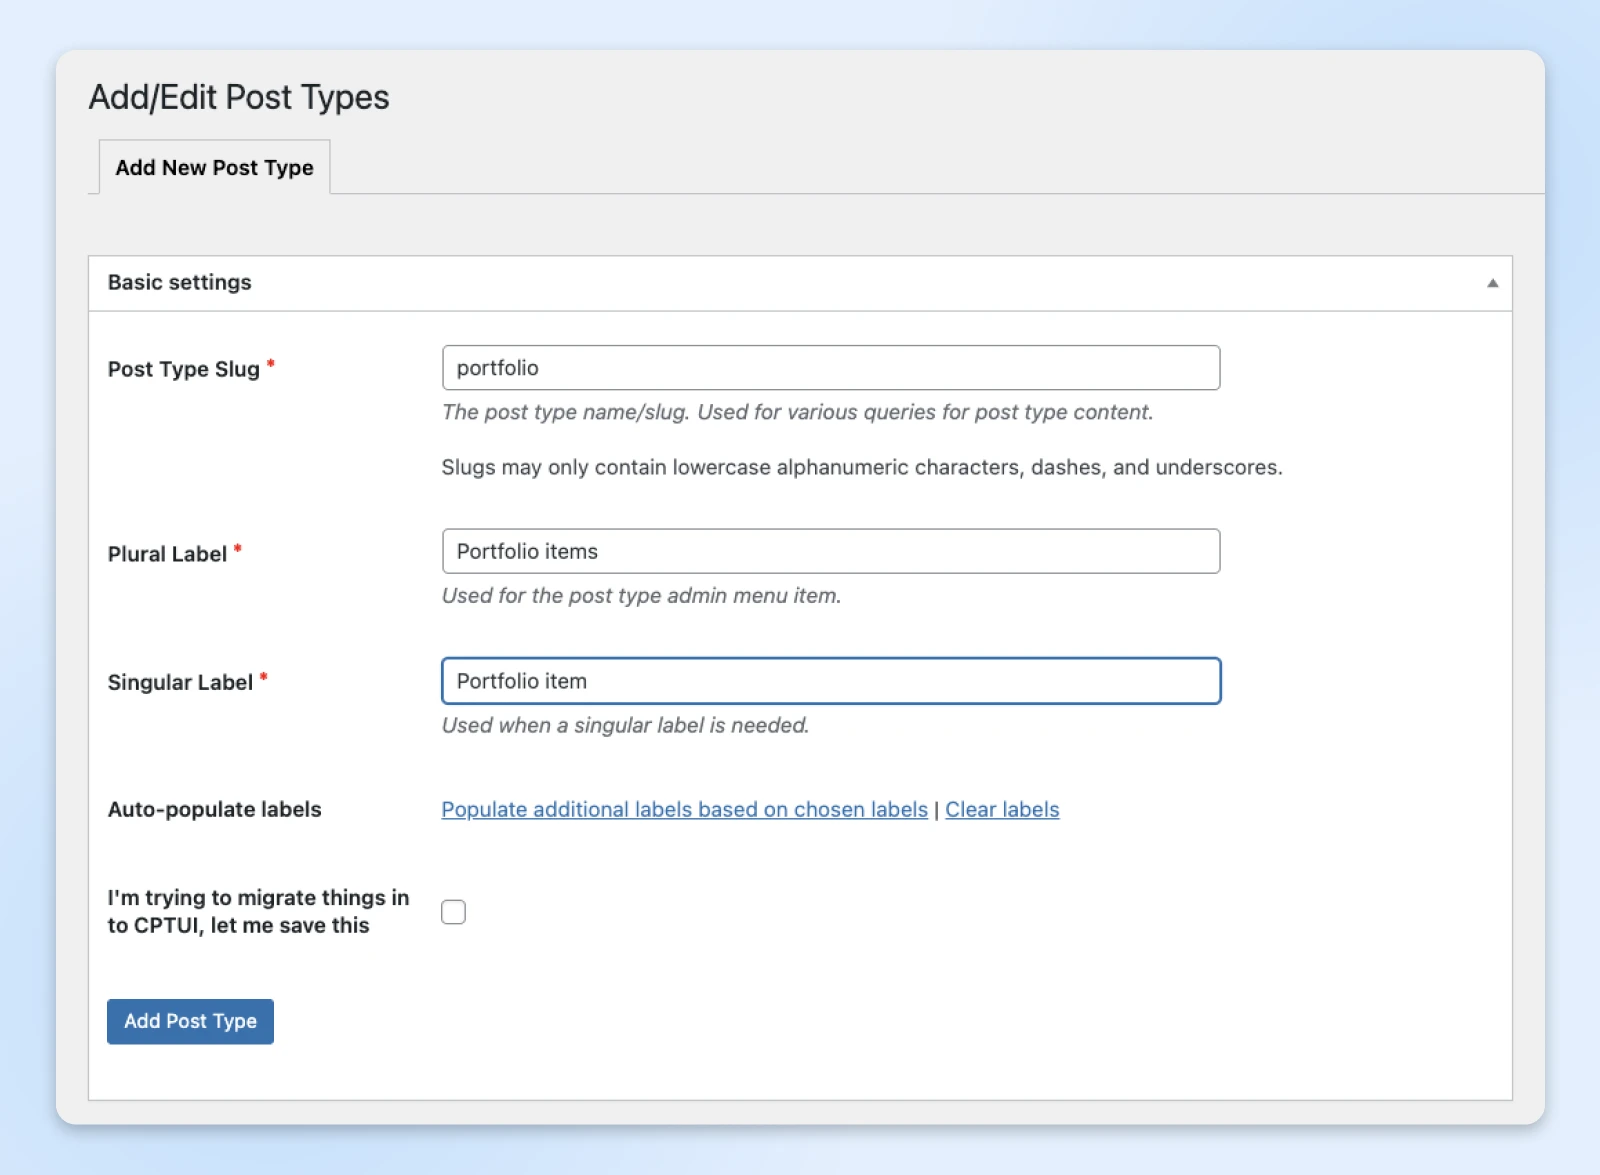This screenshot has height=1175, width=1600.
Task: Click the Post Type Slug field label
Action: [x=184, y=370]
